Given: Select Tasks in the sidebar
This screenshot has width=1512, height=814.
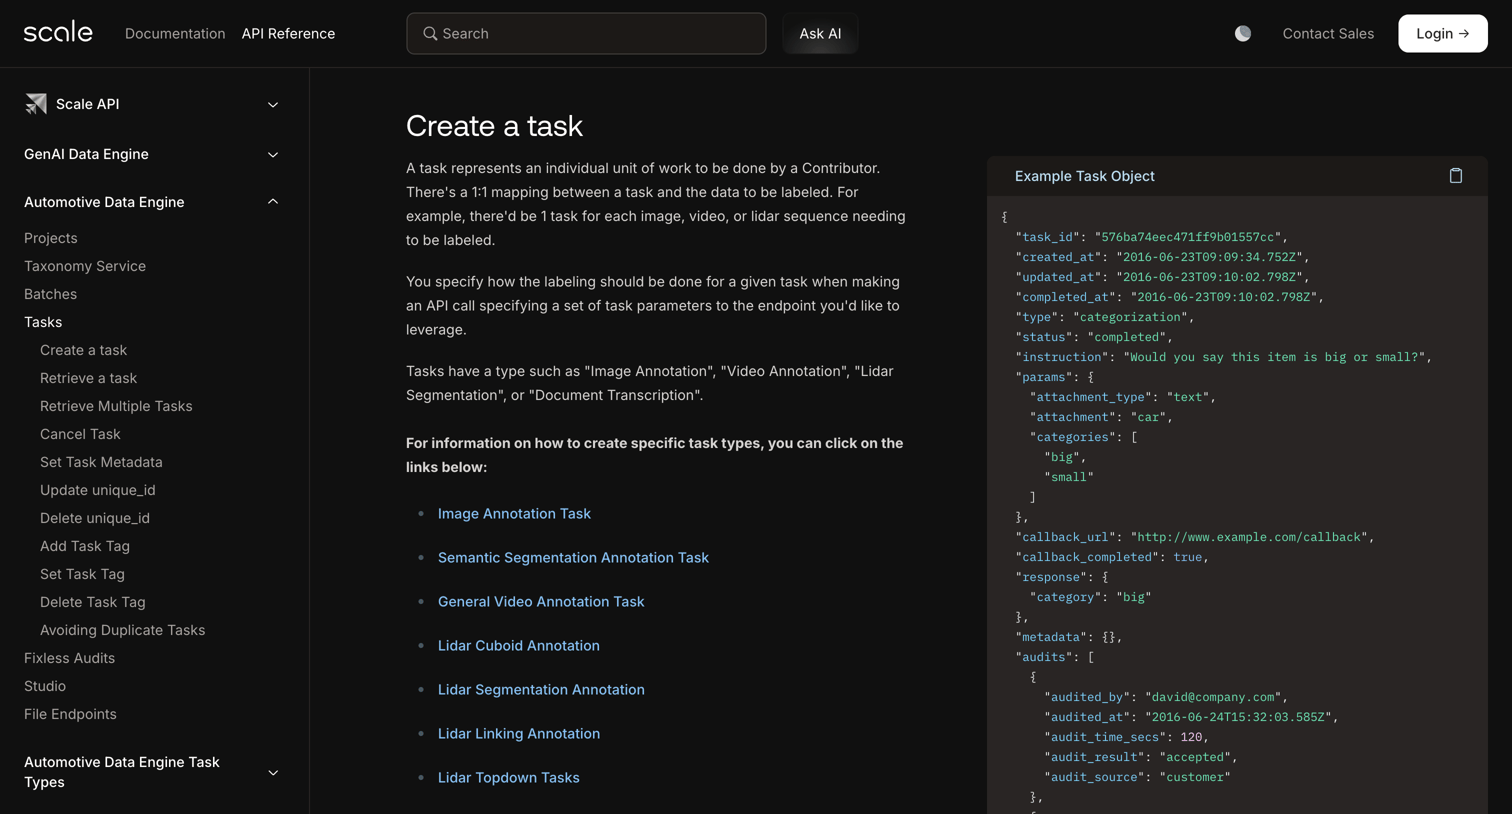Looking at the screenshot, I should (43, 322).
